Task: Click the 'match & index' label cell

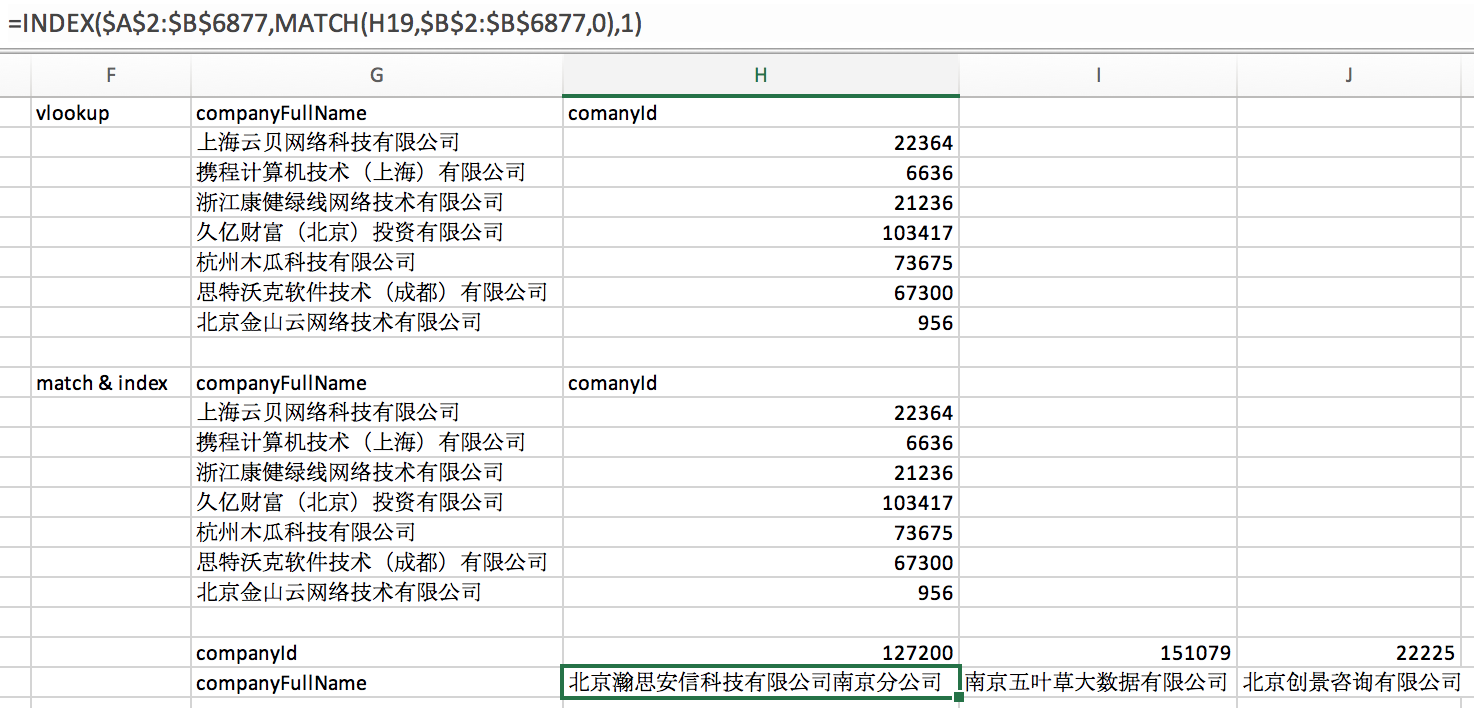Action: click(110, 383)
